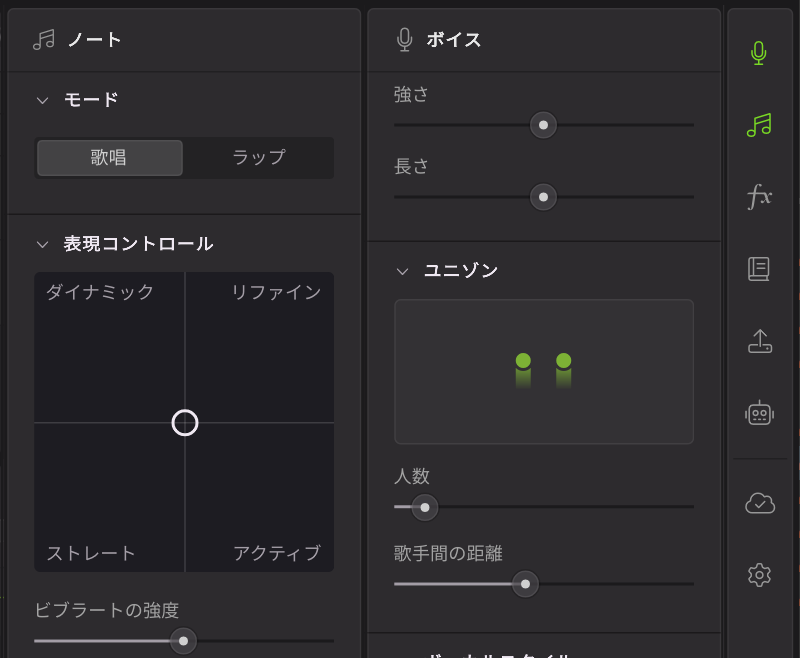Click the expression XY pad center handle

(x=185, y=423)
